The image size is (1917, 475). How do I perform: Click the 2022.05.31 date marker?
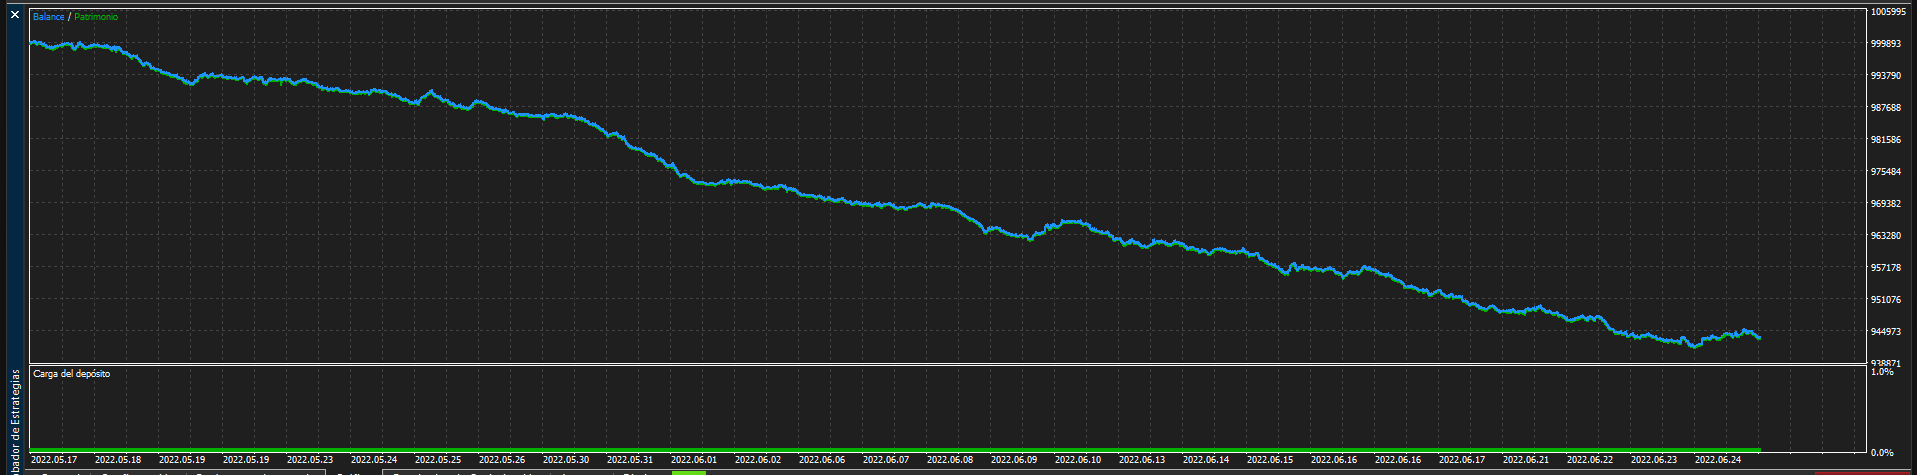[x=630, y=460]
